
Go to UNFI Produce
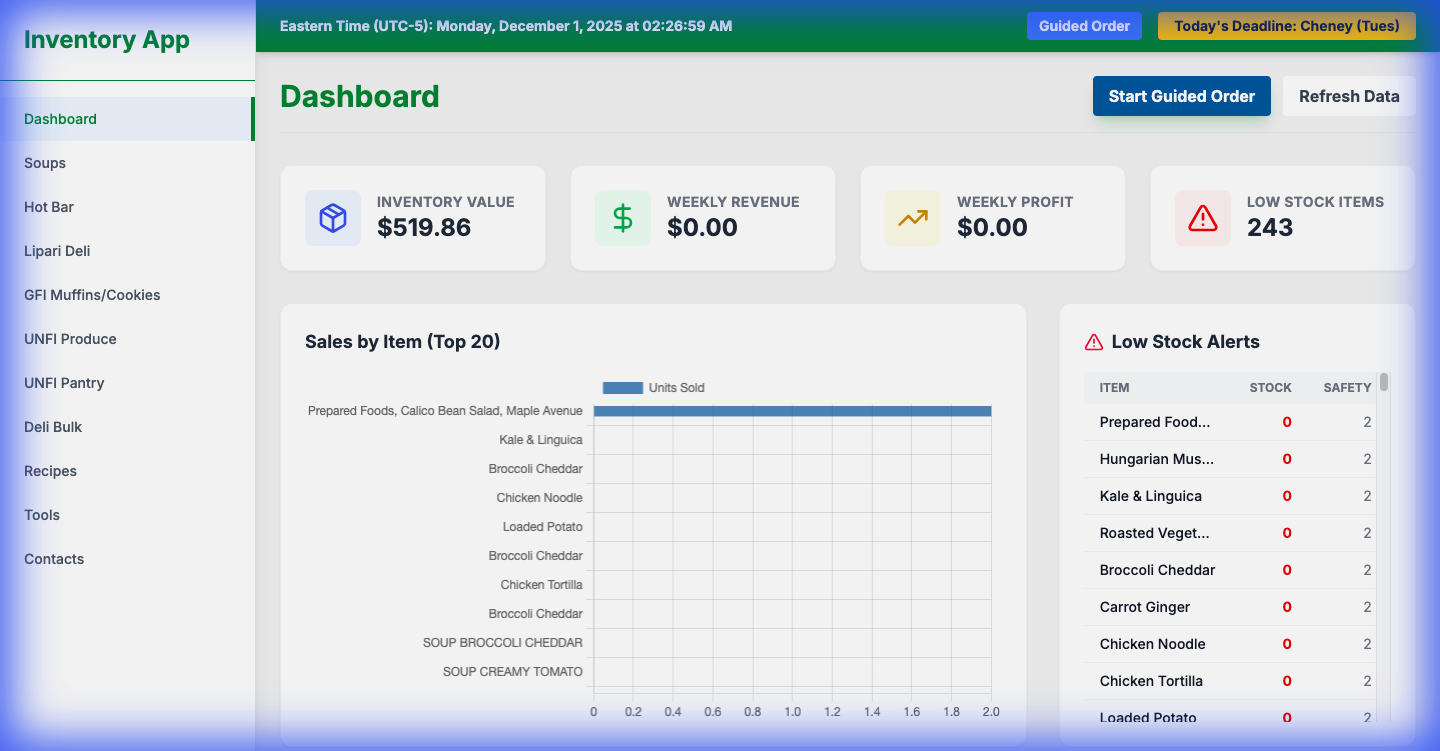coord(70,338)
